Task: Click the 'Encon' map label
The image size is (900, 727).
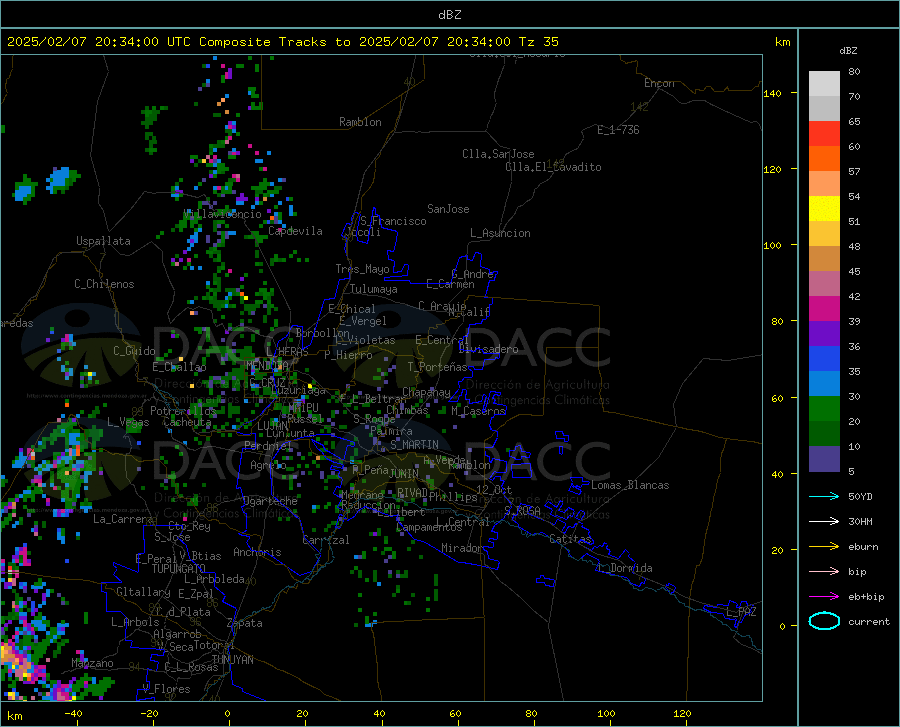Action: pos(659,83)
